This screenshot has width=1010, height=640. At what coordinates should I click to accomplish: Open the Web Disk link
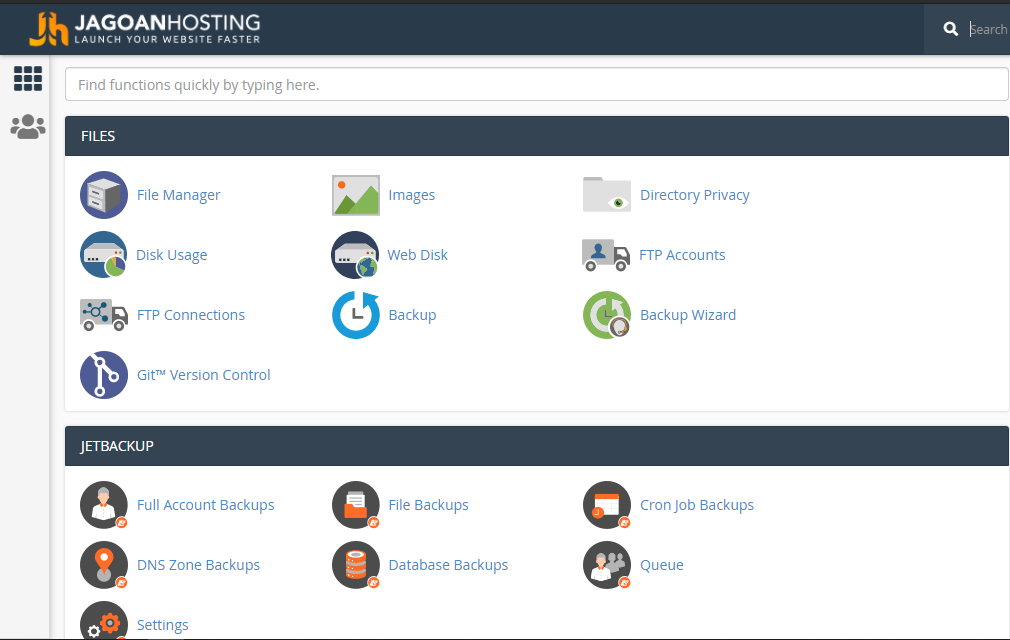point(417,255)
